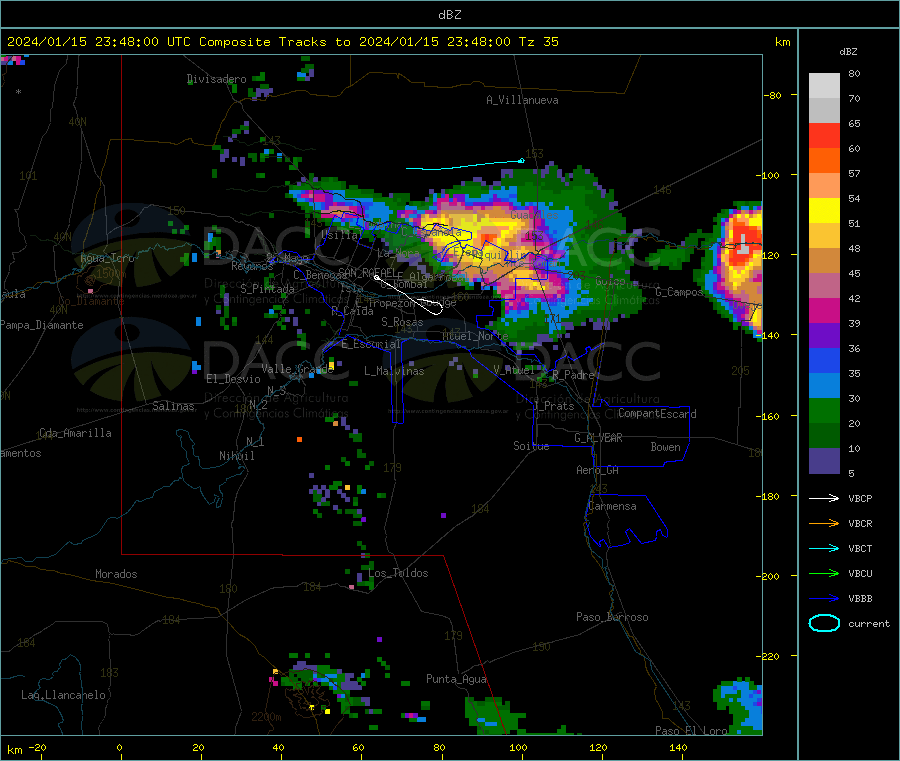Click the 'G_ALVEAR' map label
Screen dimensions: 900x761
[x=598, y=438]
